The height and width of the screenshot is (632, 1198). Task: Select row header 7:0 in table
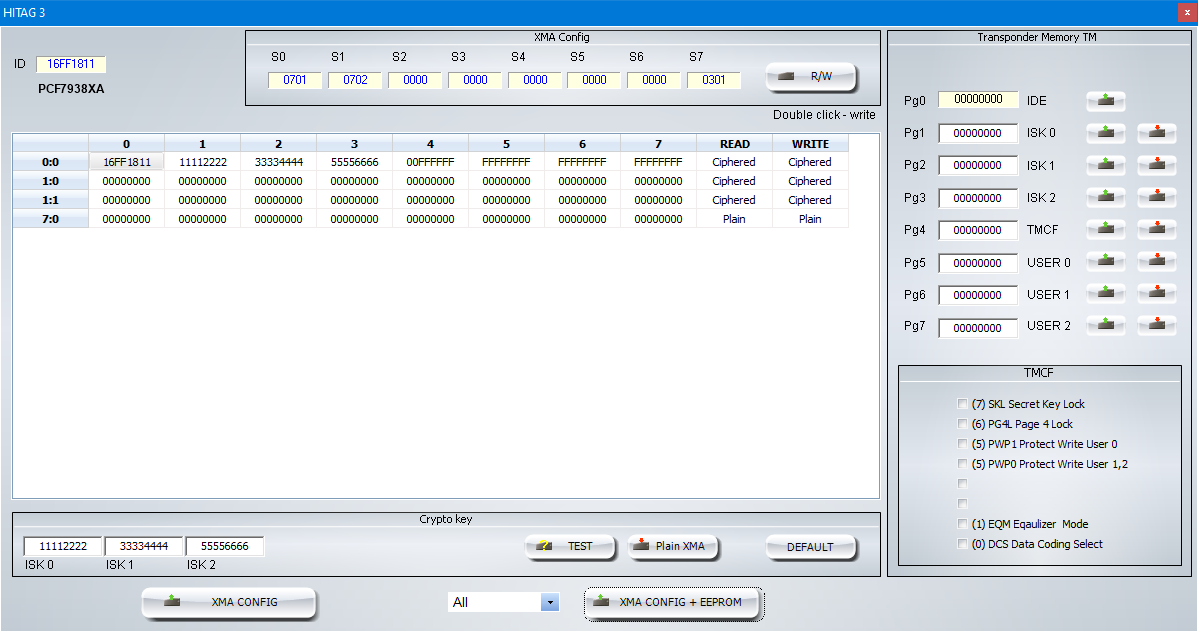(x=50, y=219)
